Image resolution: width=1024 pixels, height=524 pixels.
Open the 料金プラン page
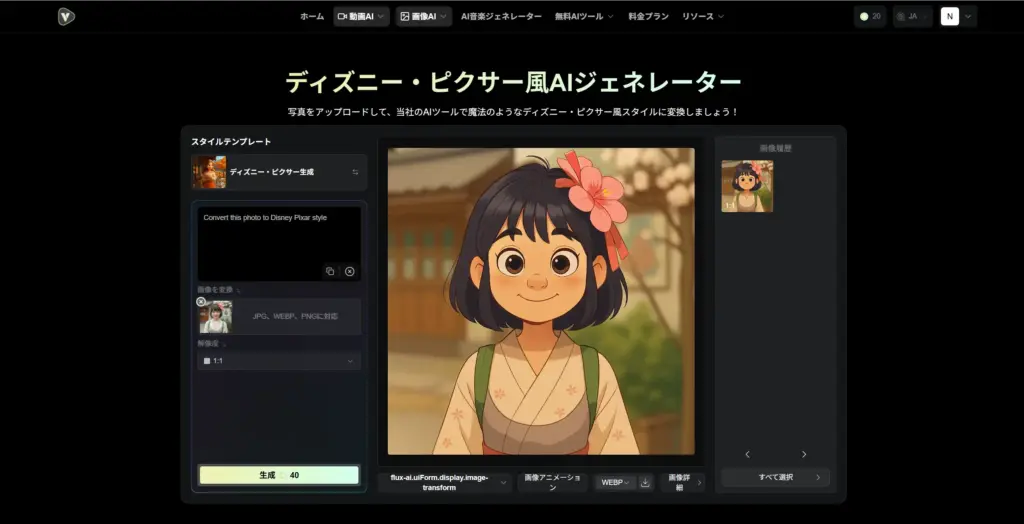(x=648, y=16)
